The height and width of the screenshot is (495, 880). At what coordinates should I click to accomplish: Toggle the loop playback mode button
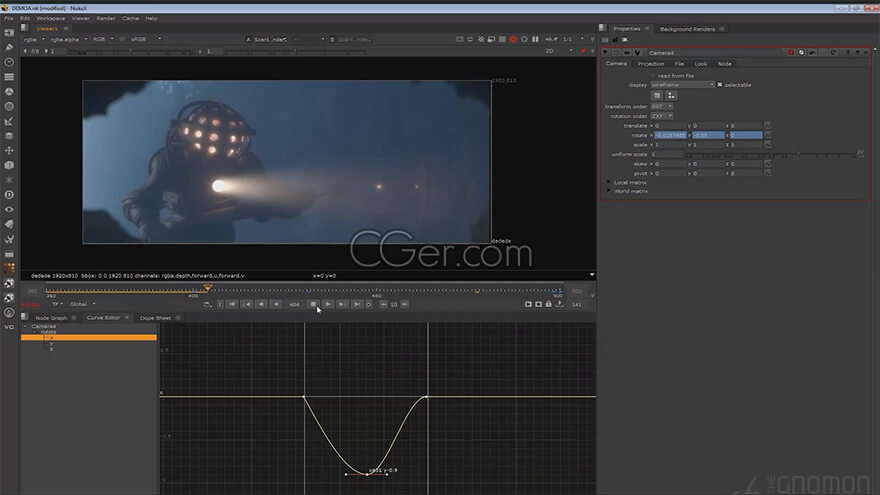[x=208, y=304]
